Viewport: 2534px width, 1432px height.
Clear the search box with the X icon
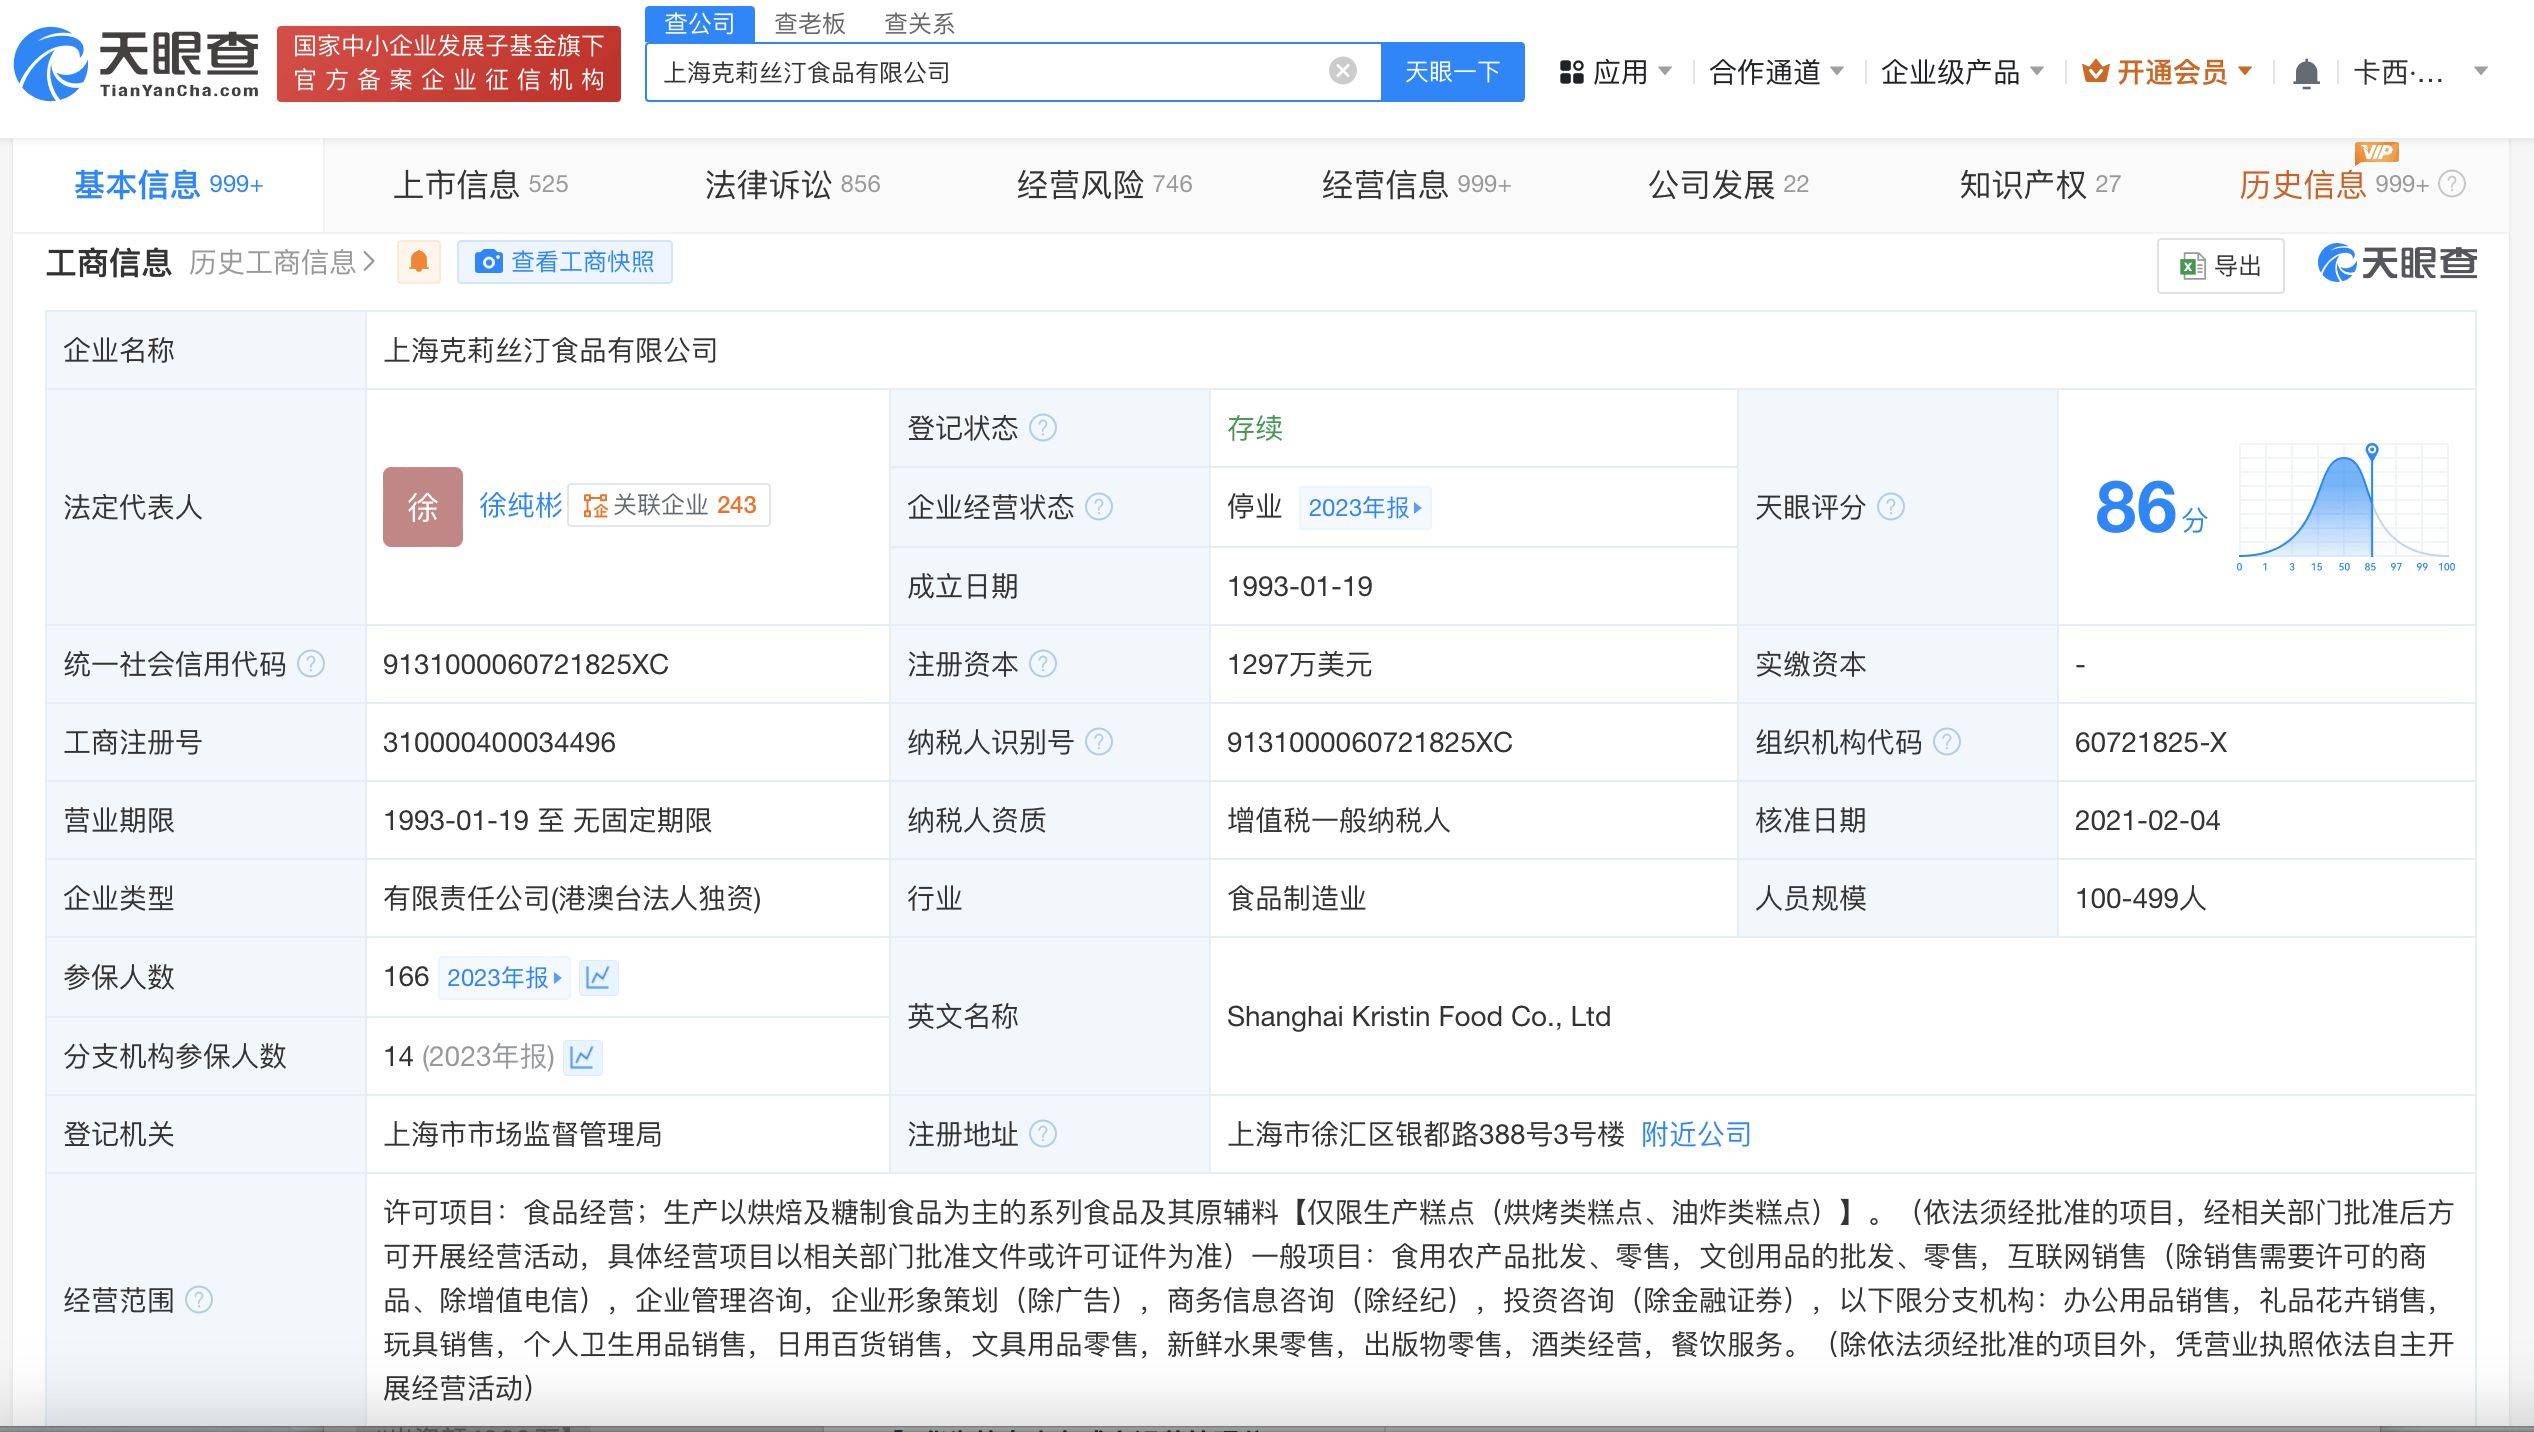pos(1342,71)
